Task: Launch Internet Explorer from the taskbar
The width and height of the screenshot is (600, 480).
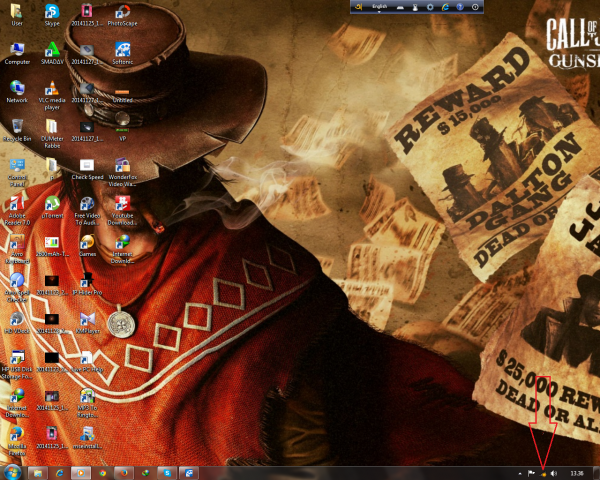Action: coord(59,473)
